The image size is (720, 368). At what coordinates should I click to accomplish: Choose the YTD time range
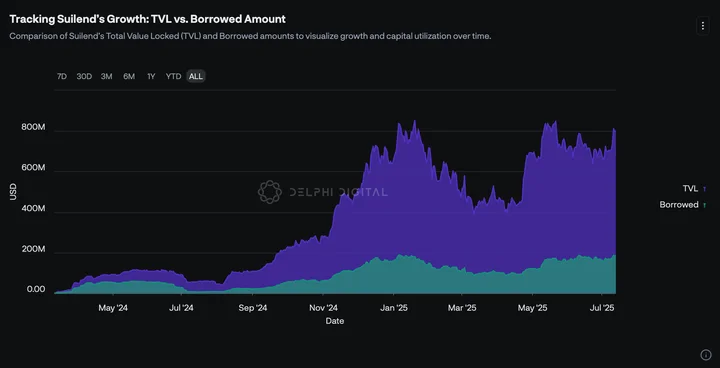coord(174,76)
